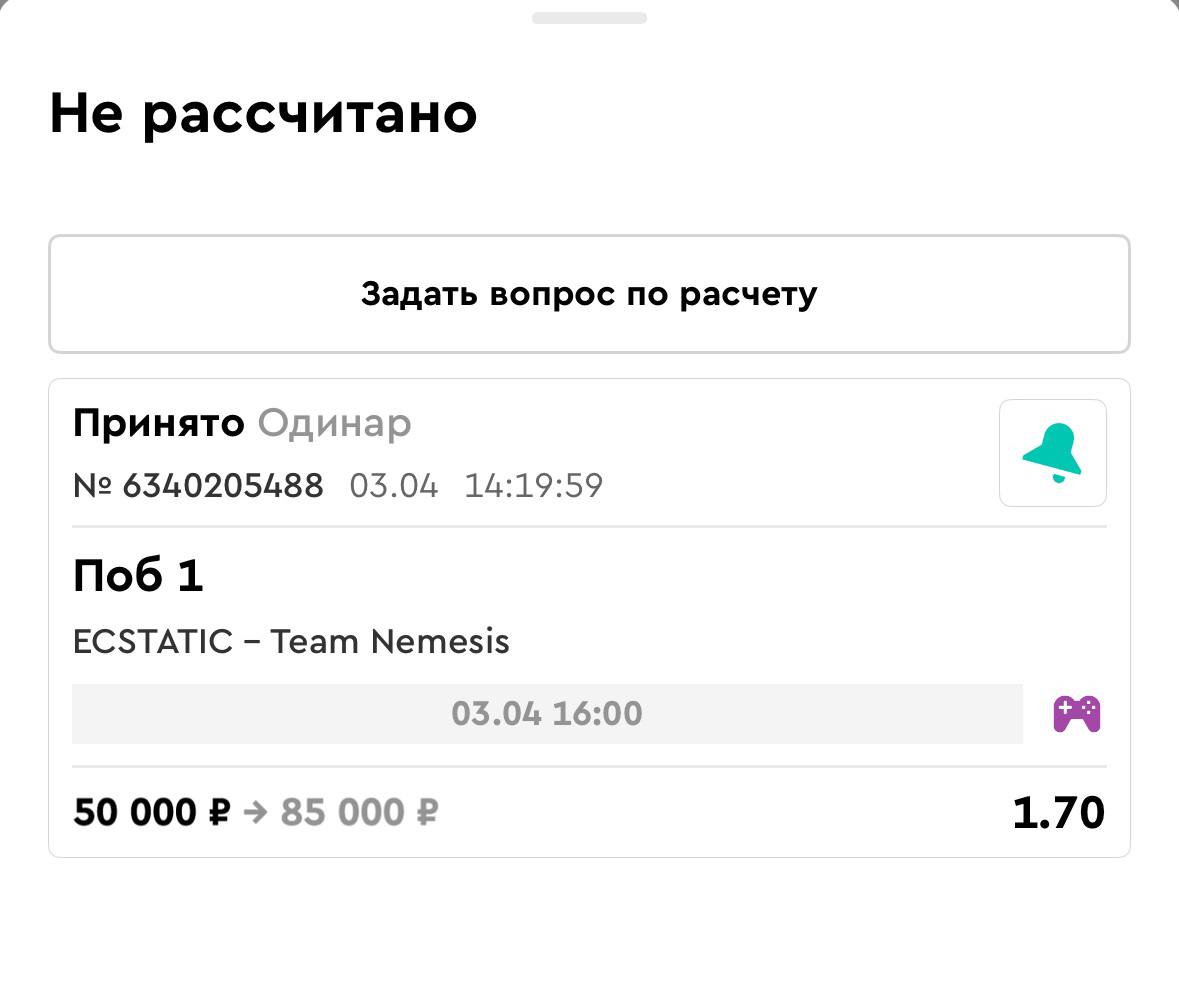Click the "Не рассчитано" heading
The height and width of the screenshot is (1004, 1179).
tap(263, 113)
